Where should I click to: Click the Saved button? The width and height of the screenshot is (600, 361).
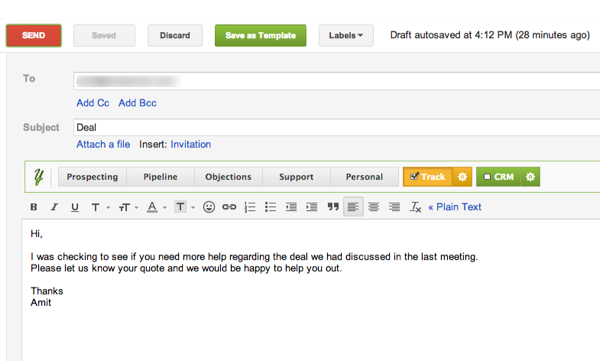tap(104, 36)
